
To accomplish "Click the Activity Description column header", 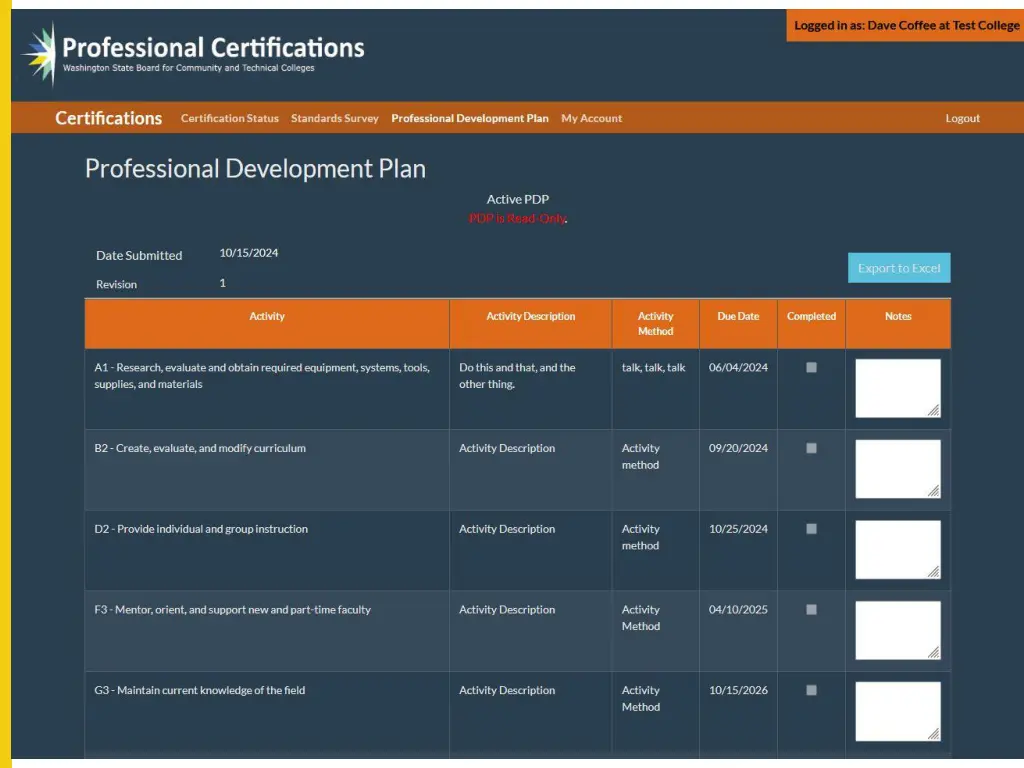I will click(530, 323).
